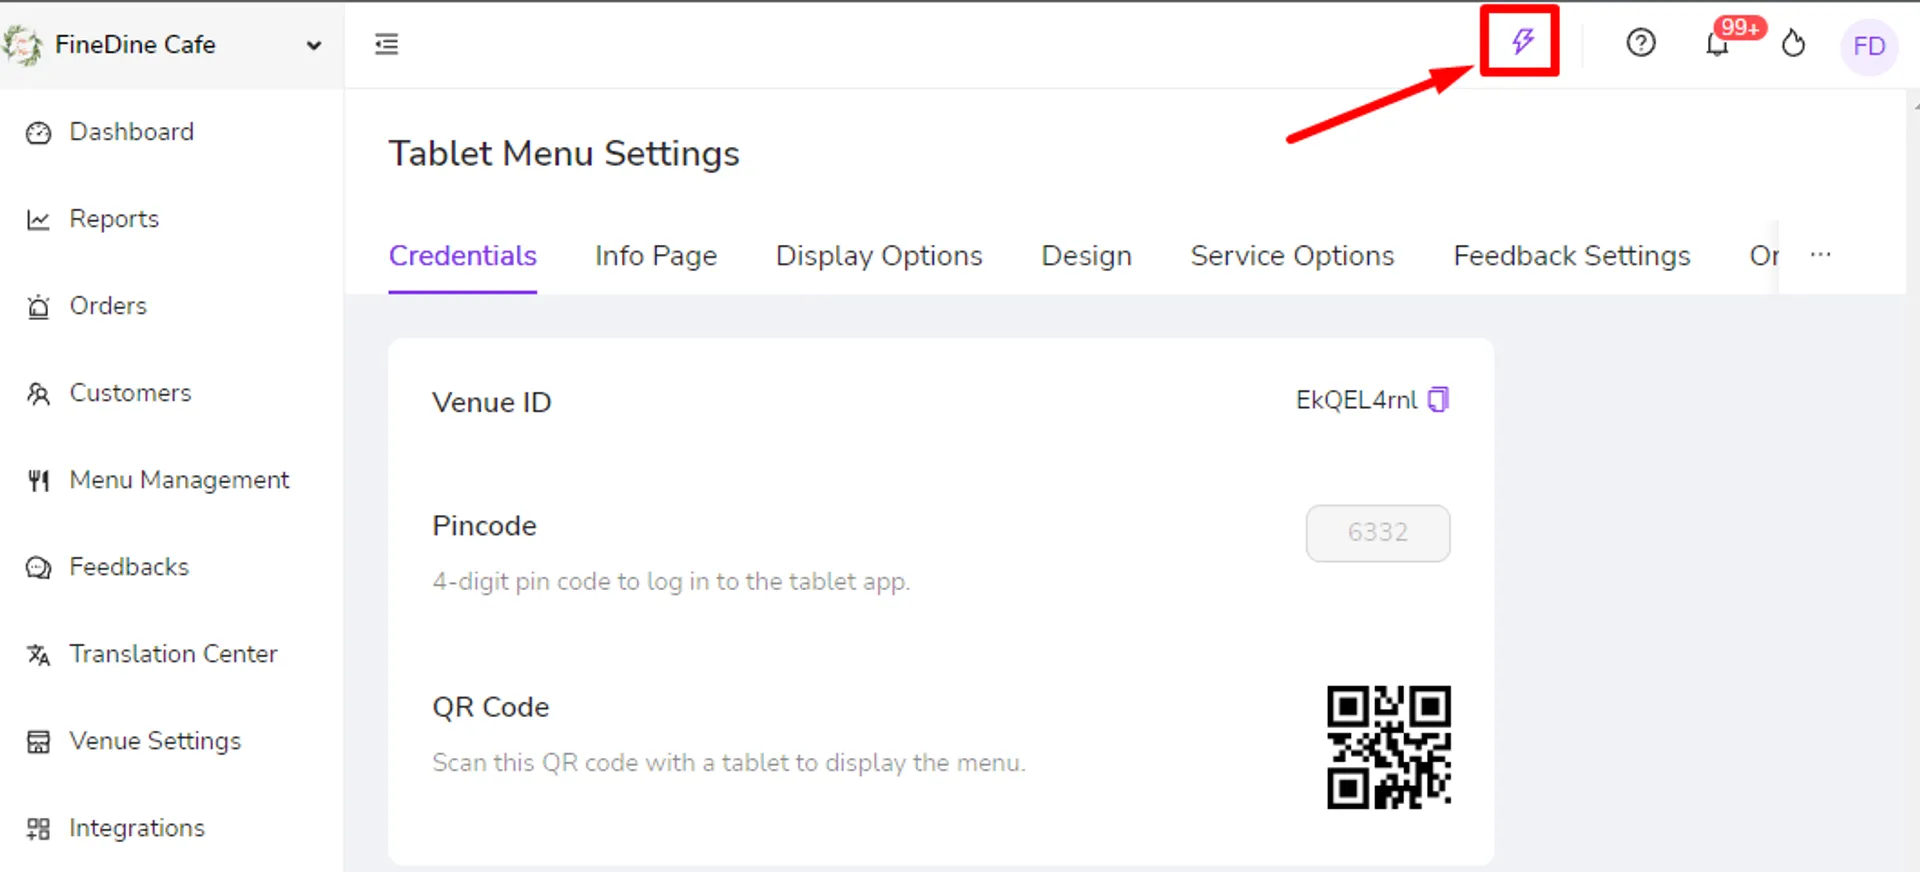Click the FineDine Cafe logo icon

pyautogui.click(x=23, y=45)
